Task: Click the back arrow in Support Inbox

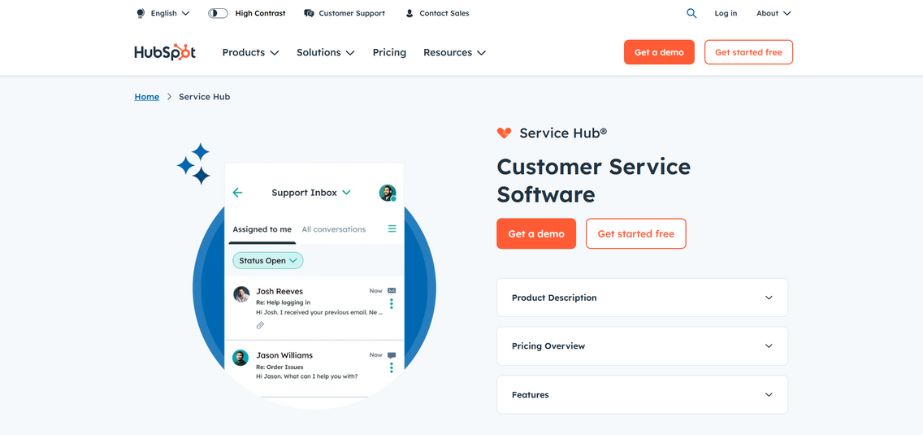Action: coord(237,192)
